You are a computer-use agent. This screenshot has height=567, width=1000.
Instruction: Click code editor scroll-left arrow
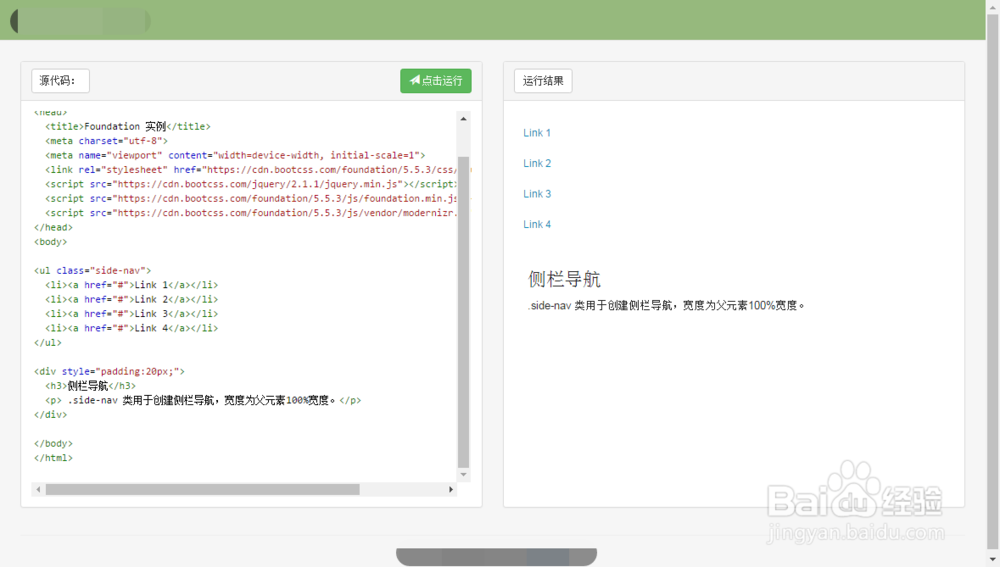point(38,489)
